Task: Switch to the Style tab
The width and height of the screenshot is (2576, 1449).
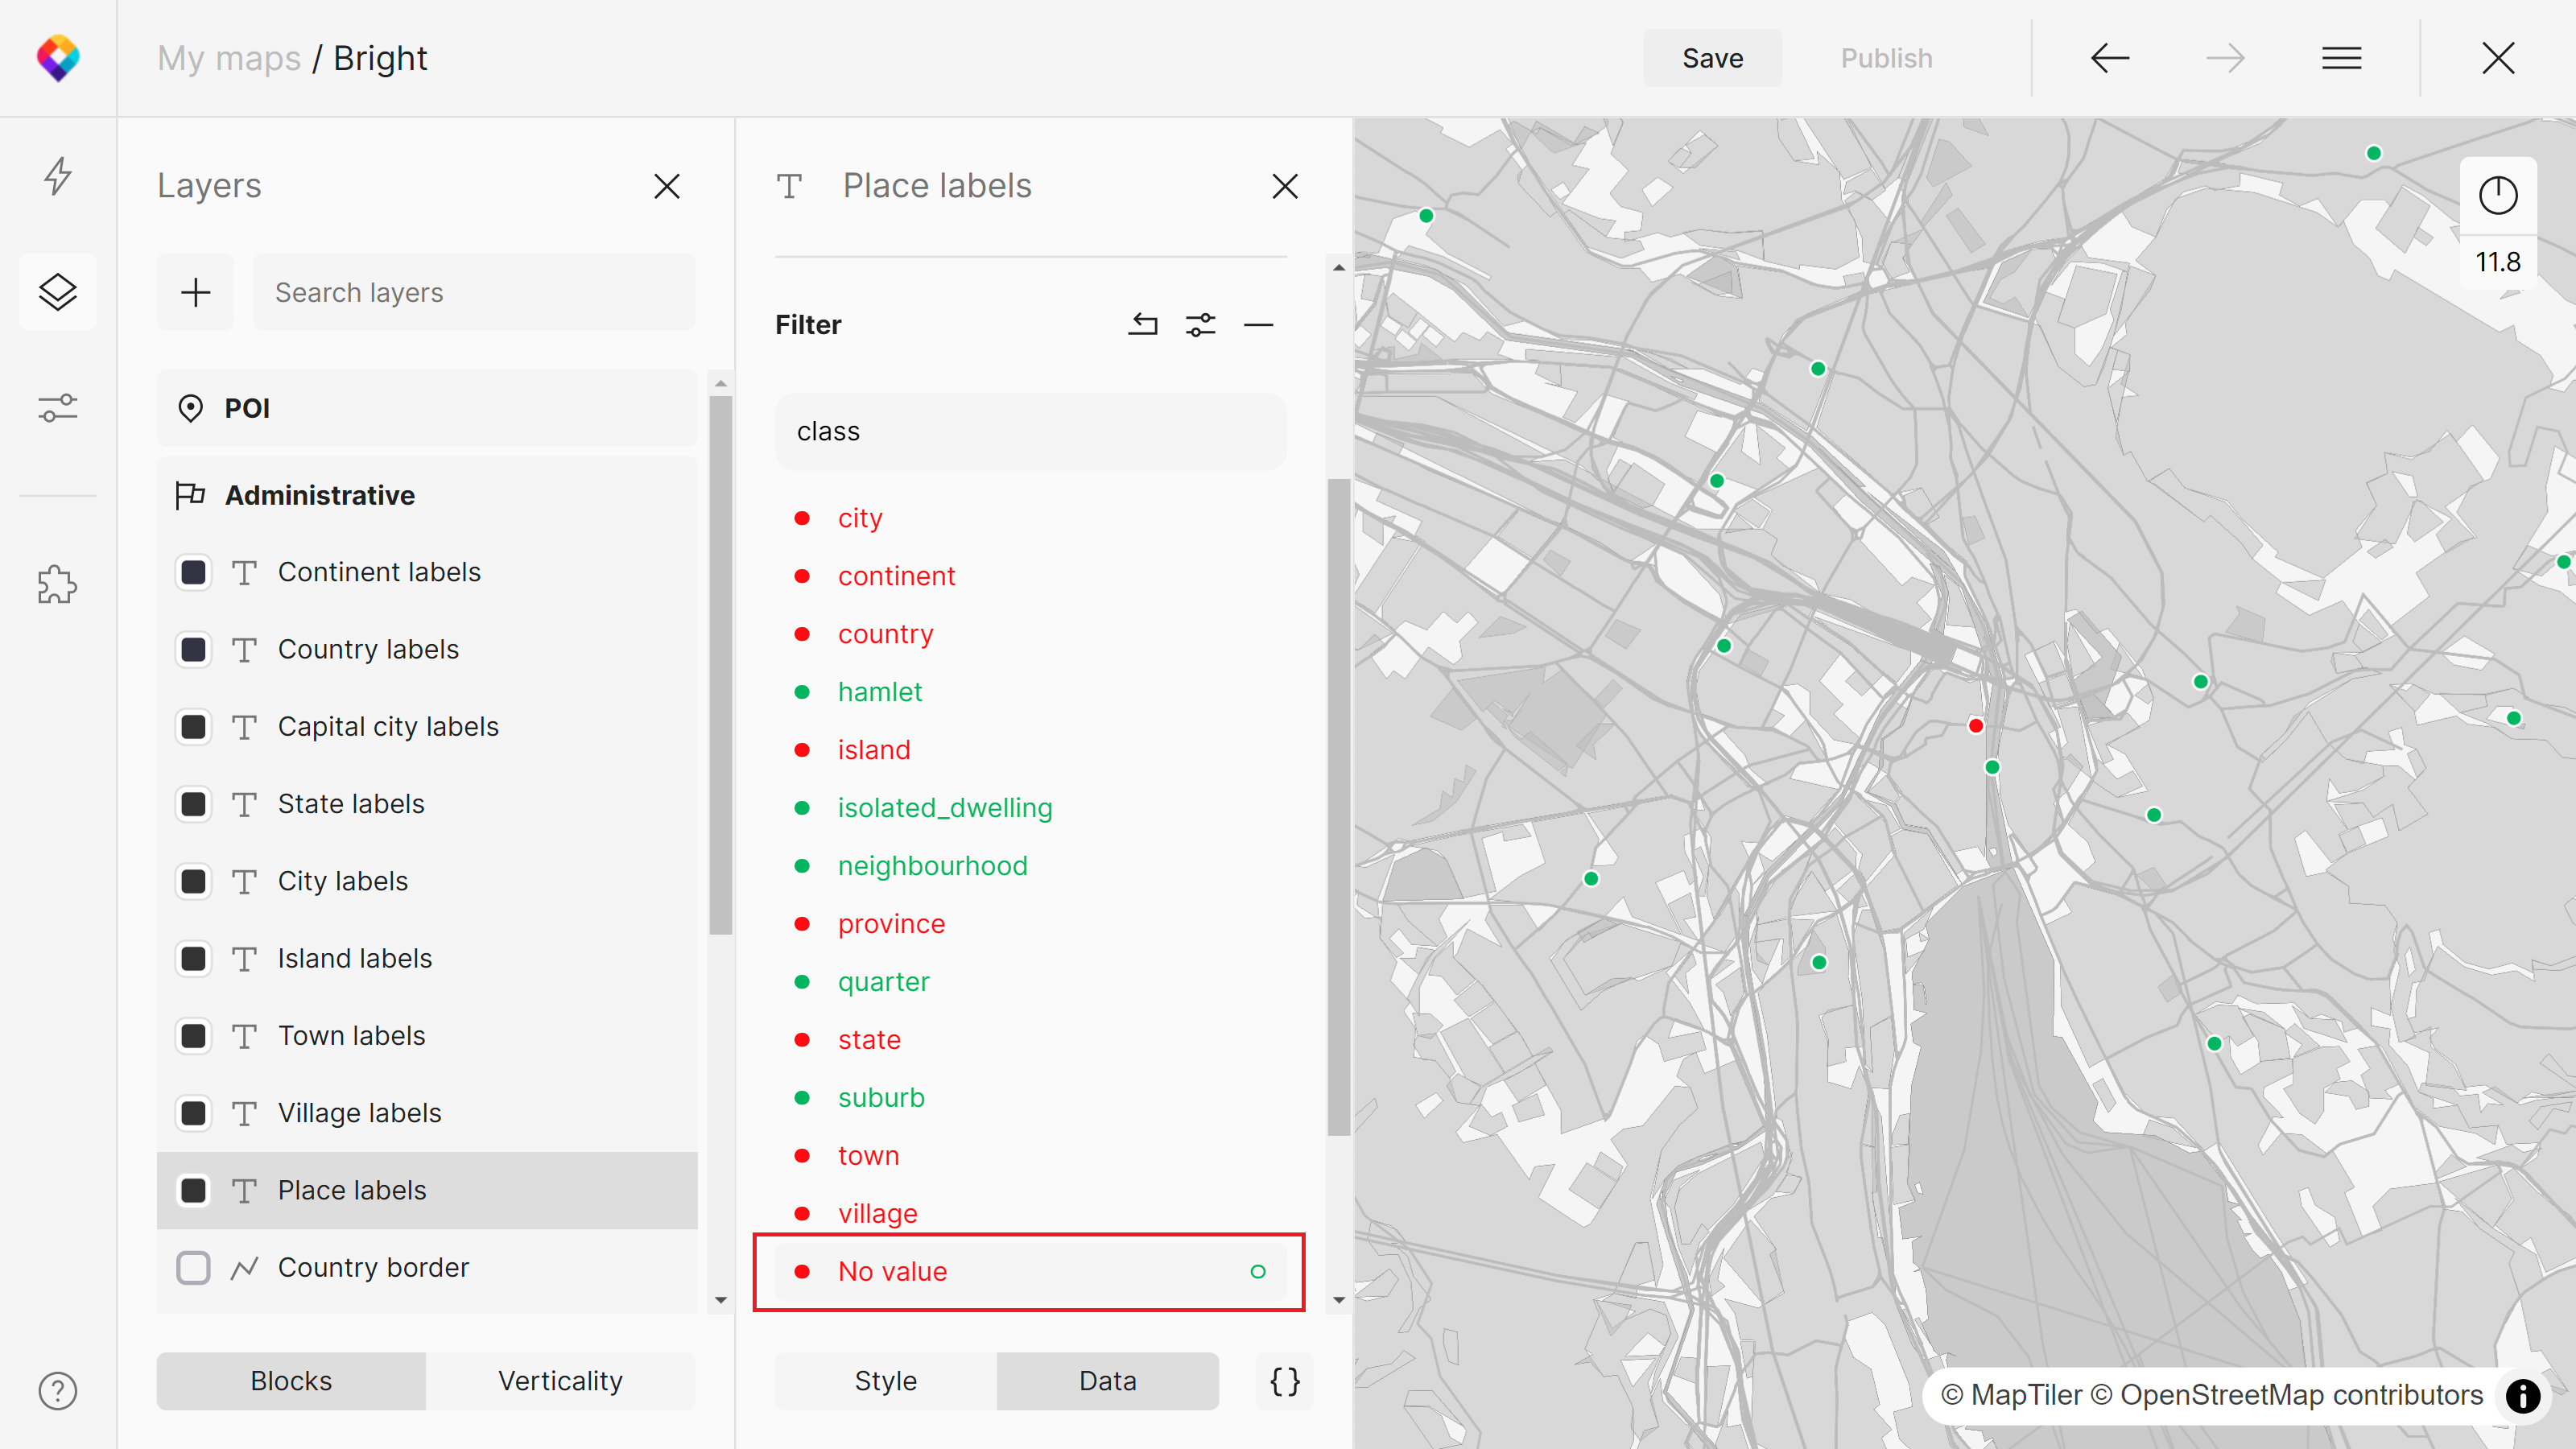Action: tap(885, 1381)
